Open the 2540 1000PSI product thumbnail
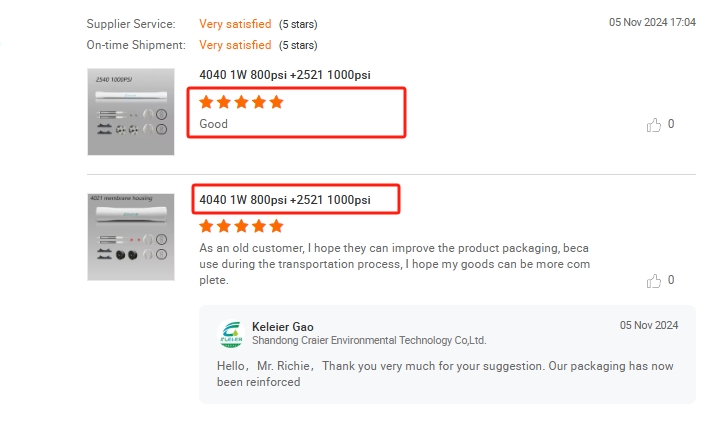 [131, 111]
